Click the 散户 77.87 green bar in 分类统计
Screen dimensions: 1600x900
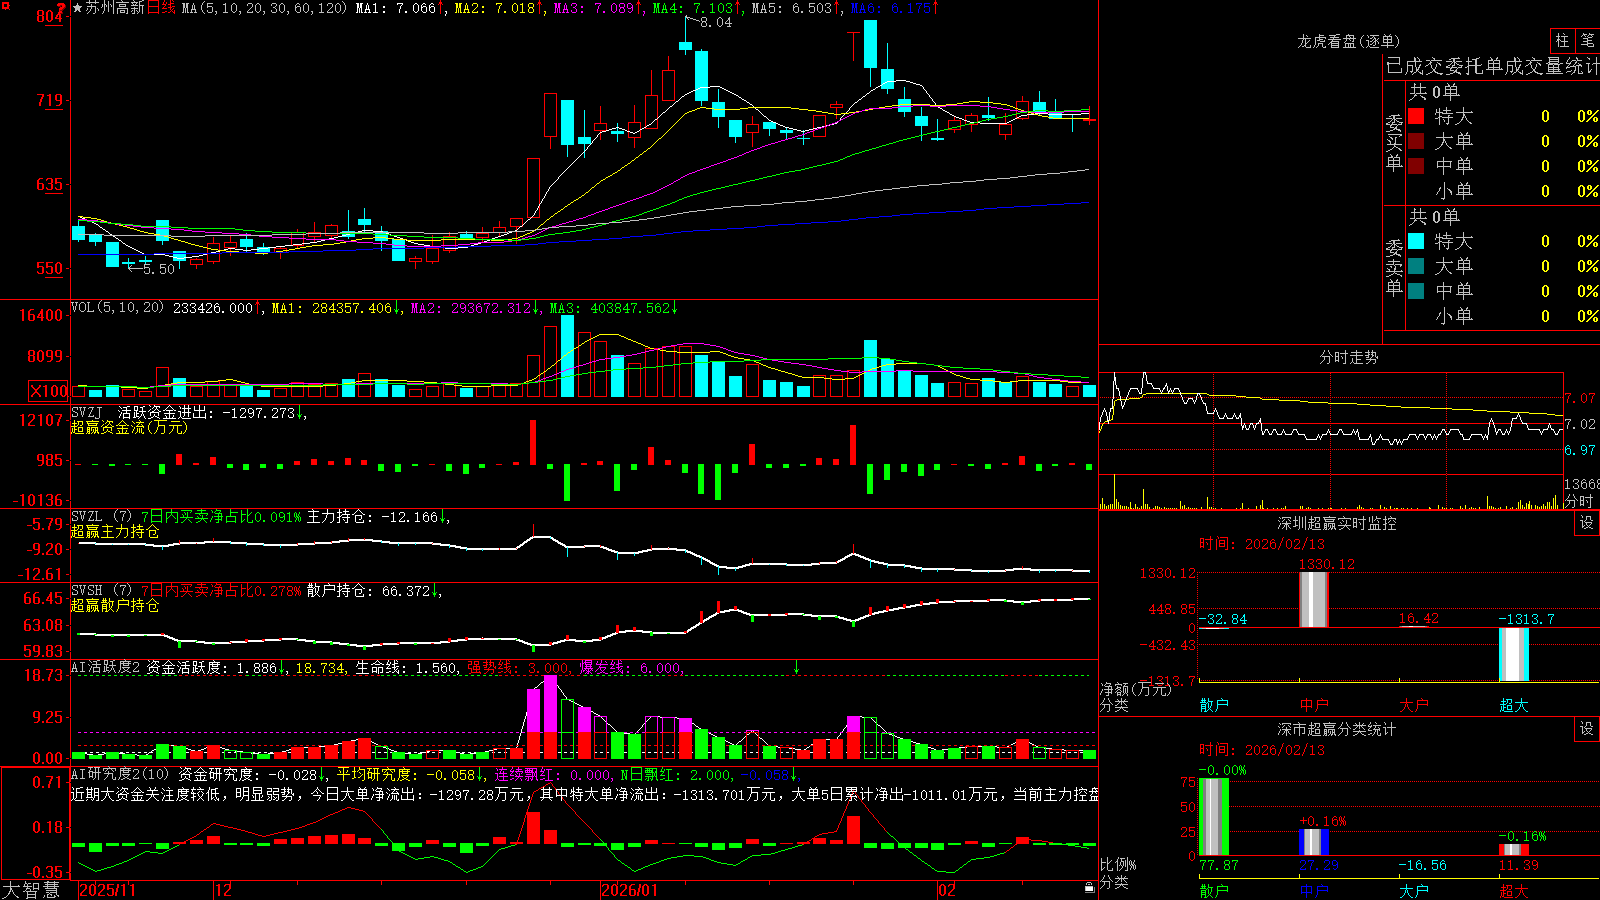point(1214,817)
